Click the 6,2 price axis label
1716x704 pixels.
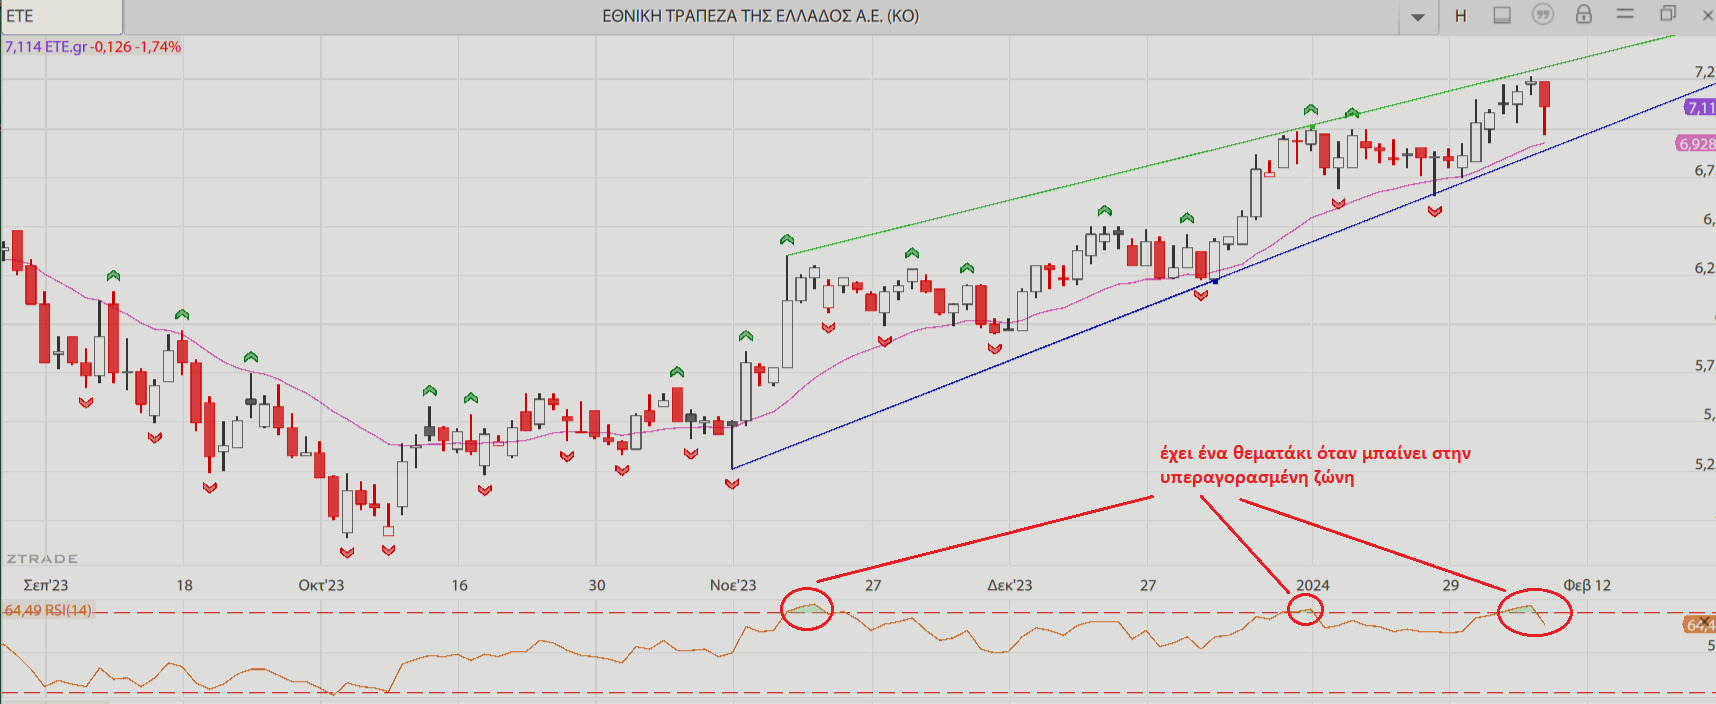coord(1704,268)
